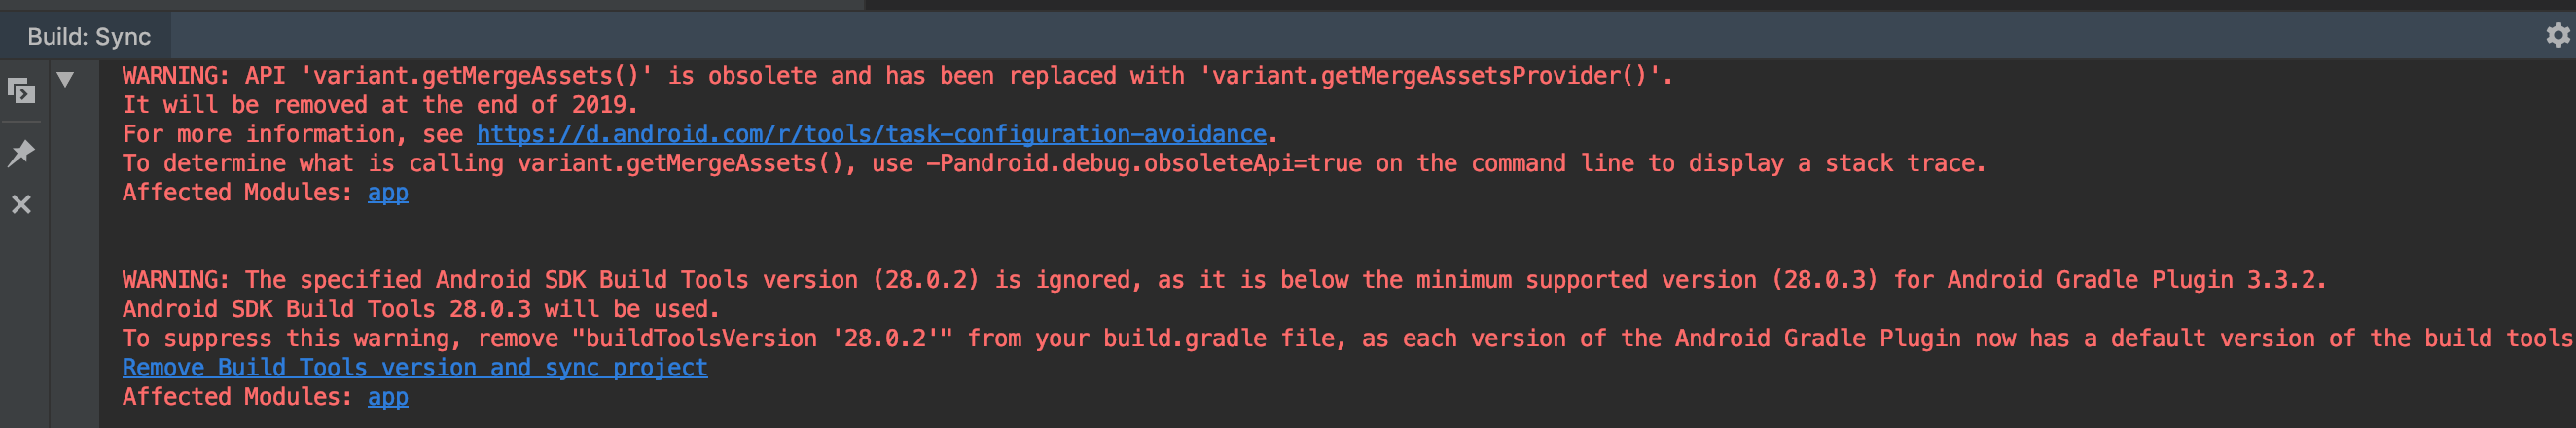The width and height of the screenshot is (2576, 428).
Task: Click 'Build Tools 28.0.3 will be used' line
Action: click(x=421, y=309)
